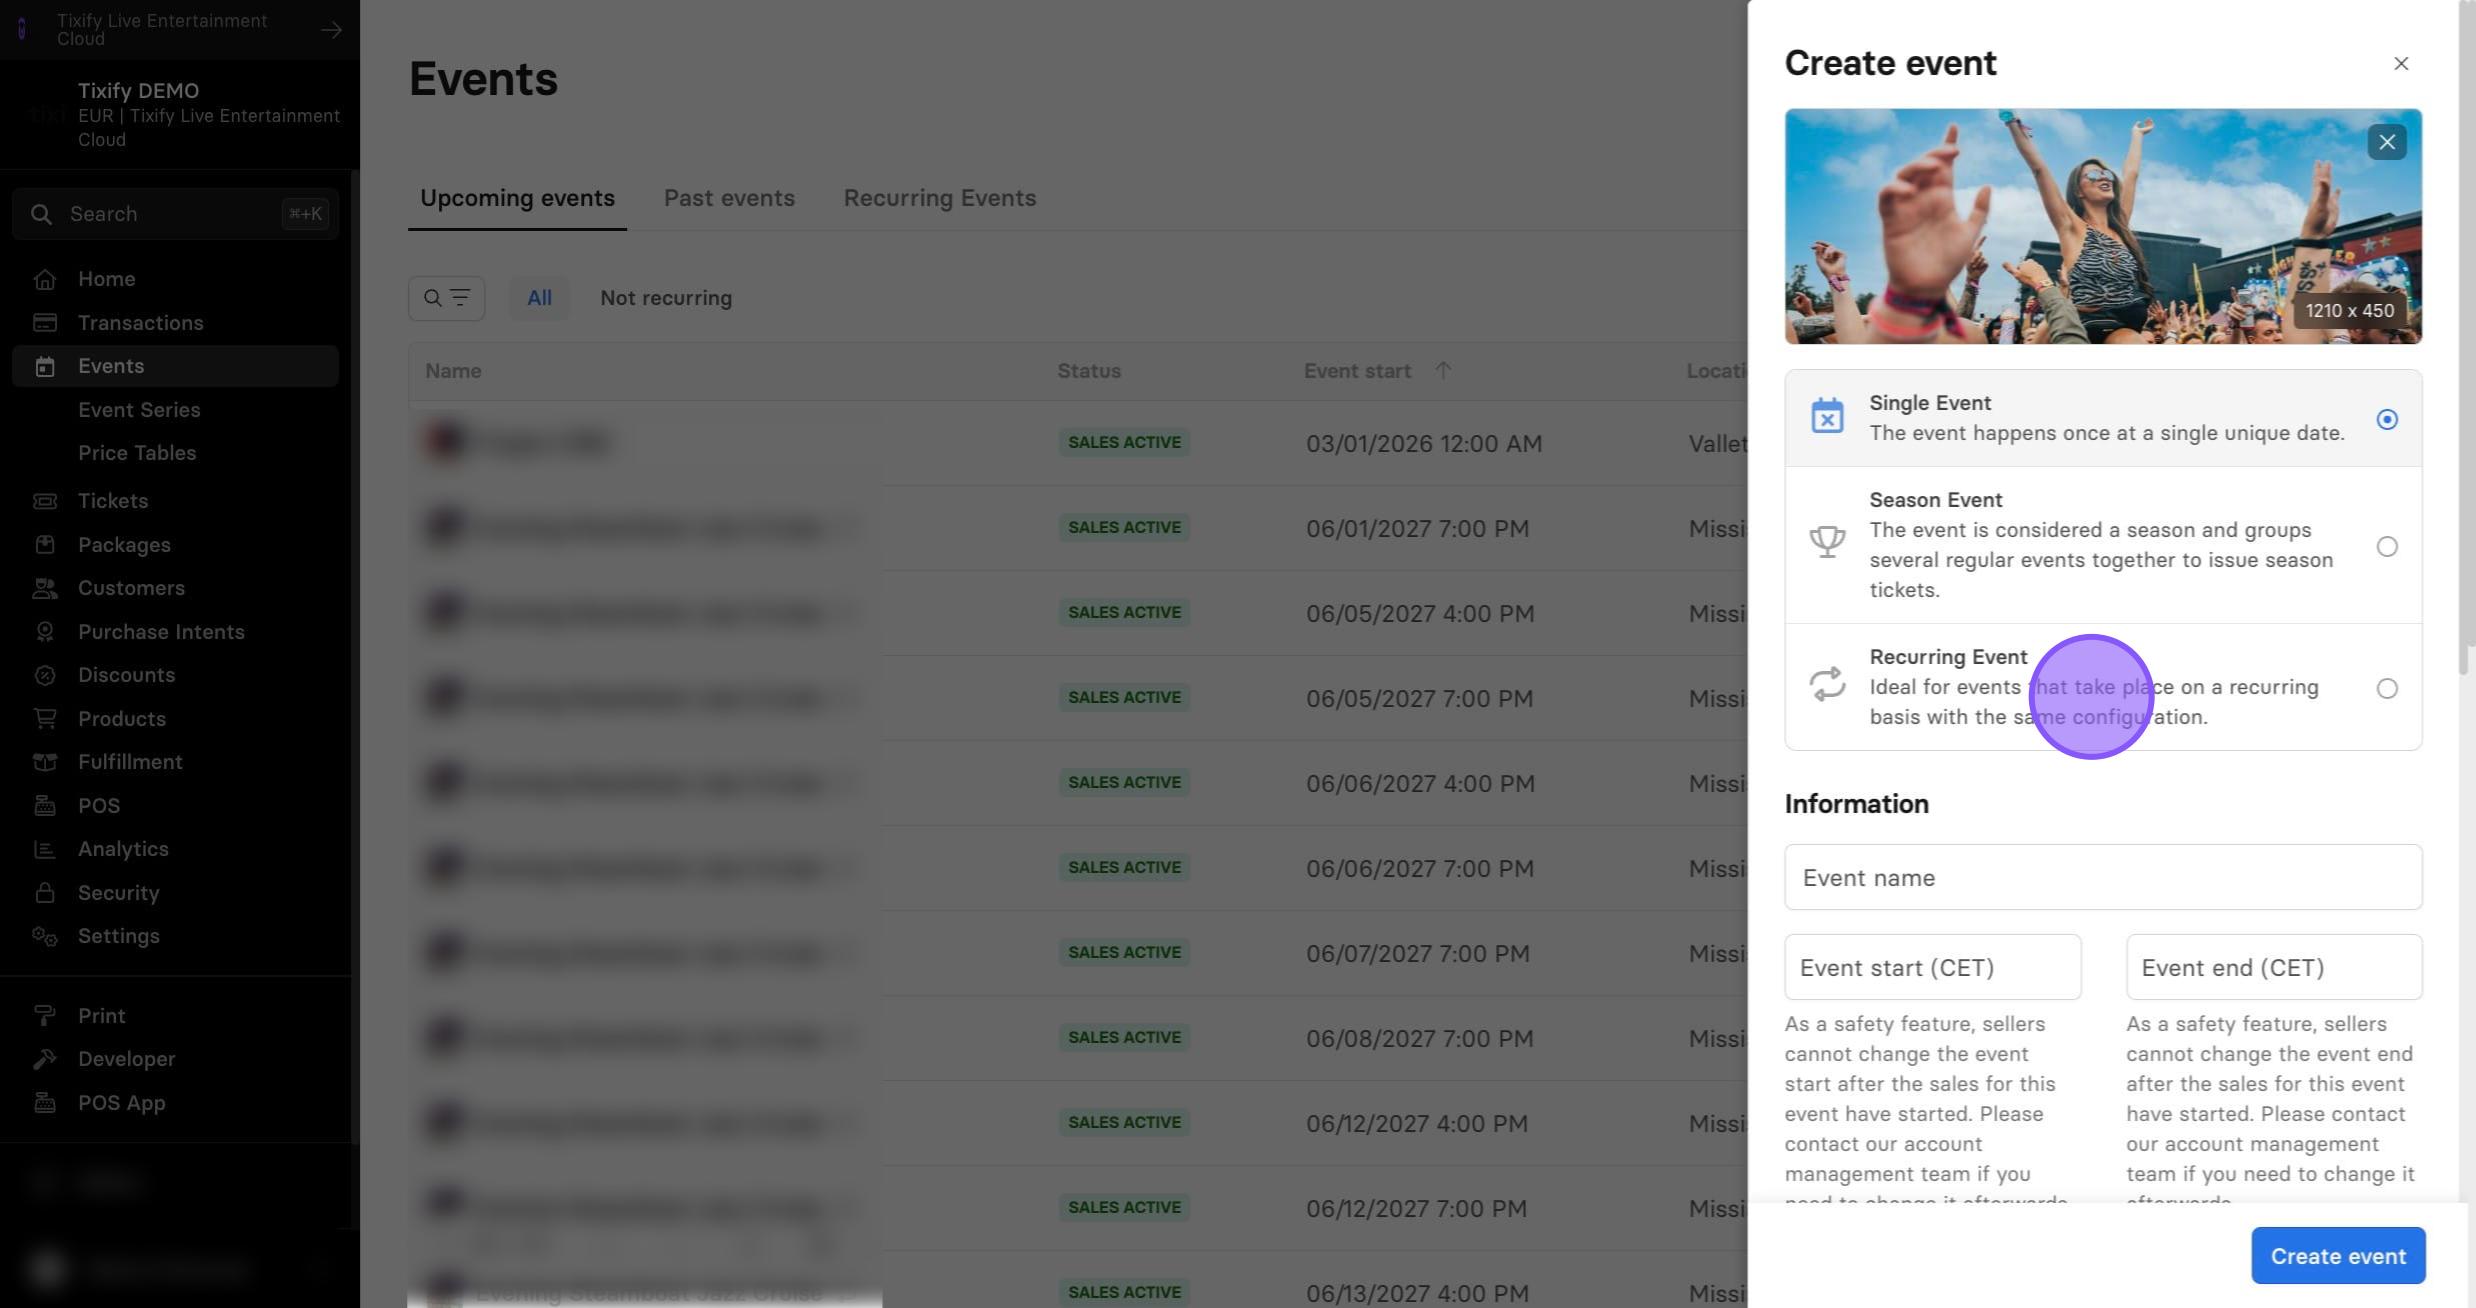This screenshot has width=2476, height=1308.
Task: Open Discounts section
Action: [126, 675]
